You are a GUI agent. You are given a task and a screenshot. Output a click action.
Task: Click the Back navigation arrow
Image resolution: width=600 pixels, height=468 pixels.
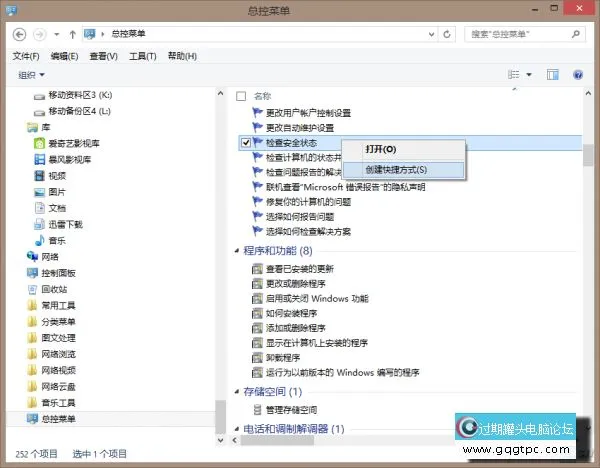click(20, 34)
